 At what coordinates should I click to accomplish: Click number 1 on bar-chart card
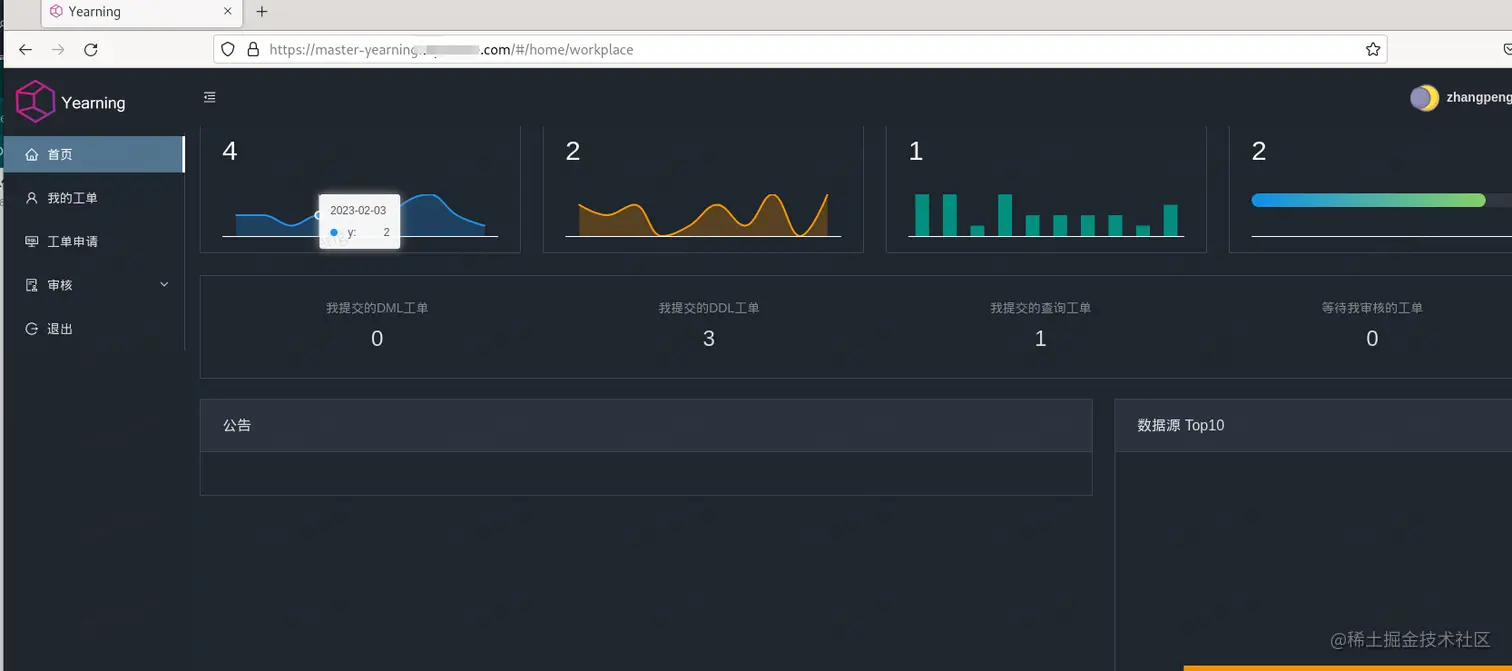tap(916, 151)
